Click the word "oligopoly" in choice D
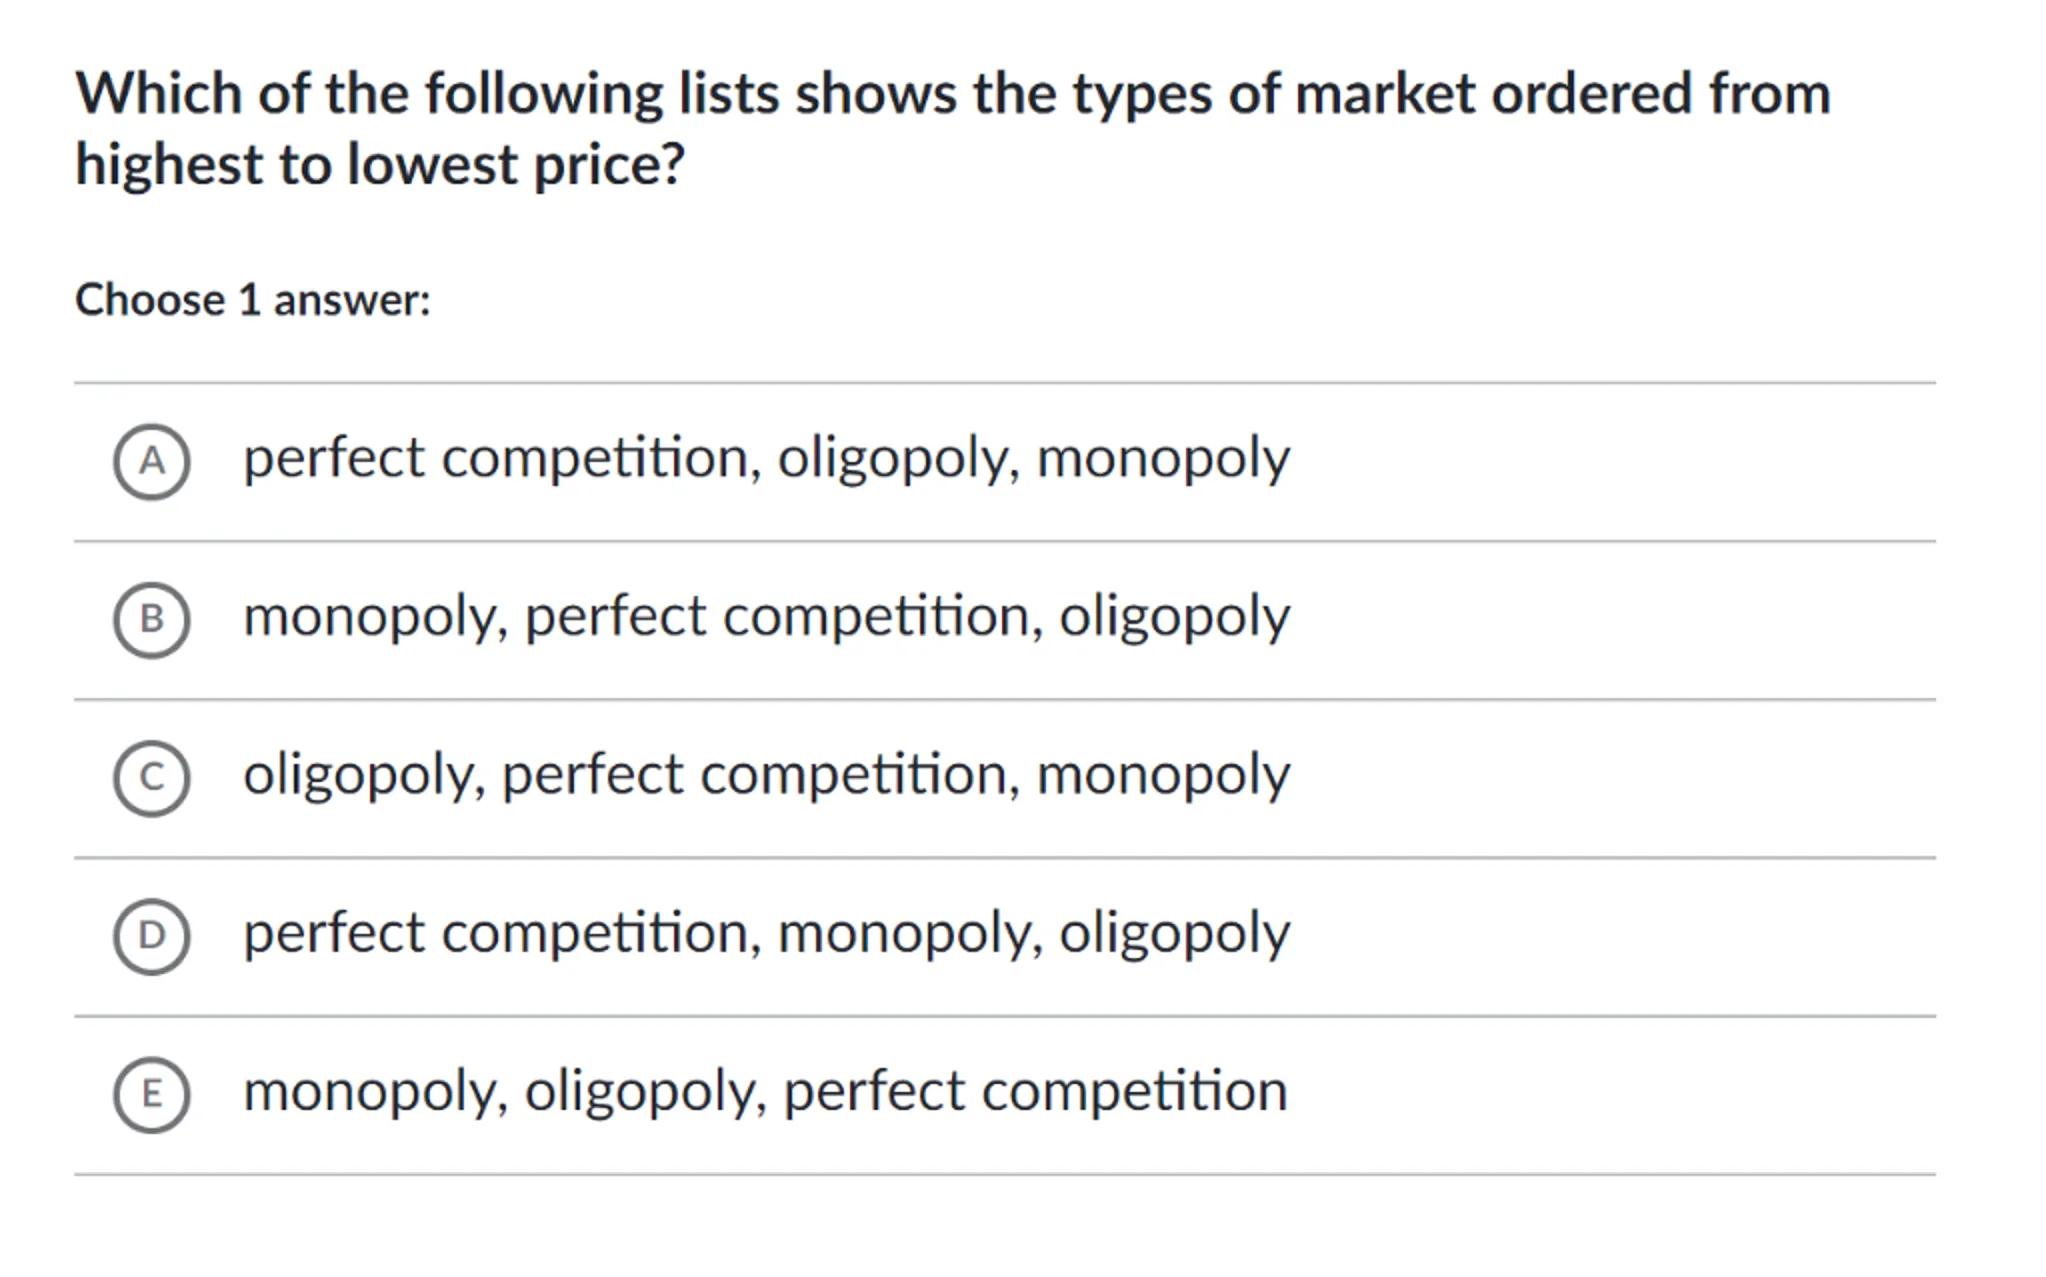 [x=1174, y=933]
